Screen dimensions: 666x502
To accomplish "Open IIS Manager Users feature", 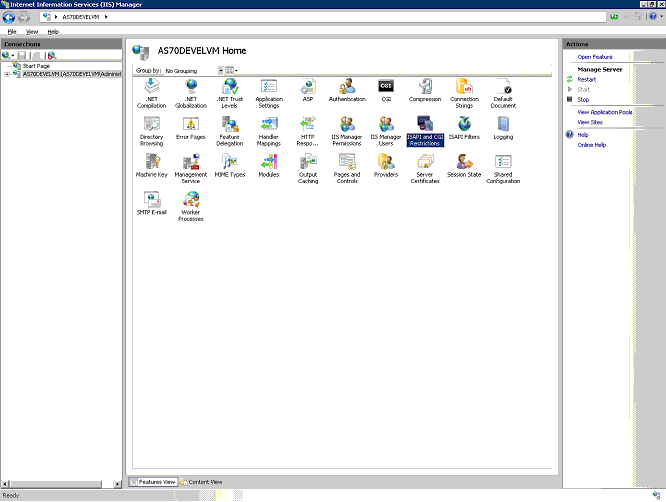I will (386, 132).
